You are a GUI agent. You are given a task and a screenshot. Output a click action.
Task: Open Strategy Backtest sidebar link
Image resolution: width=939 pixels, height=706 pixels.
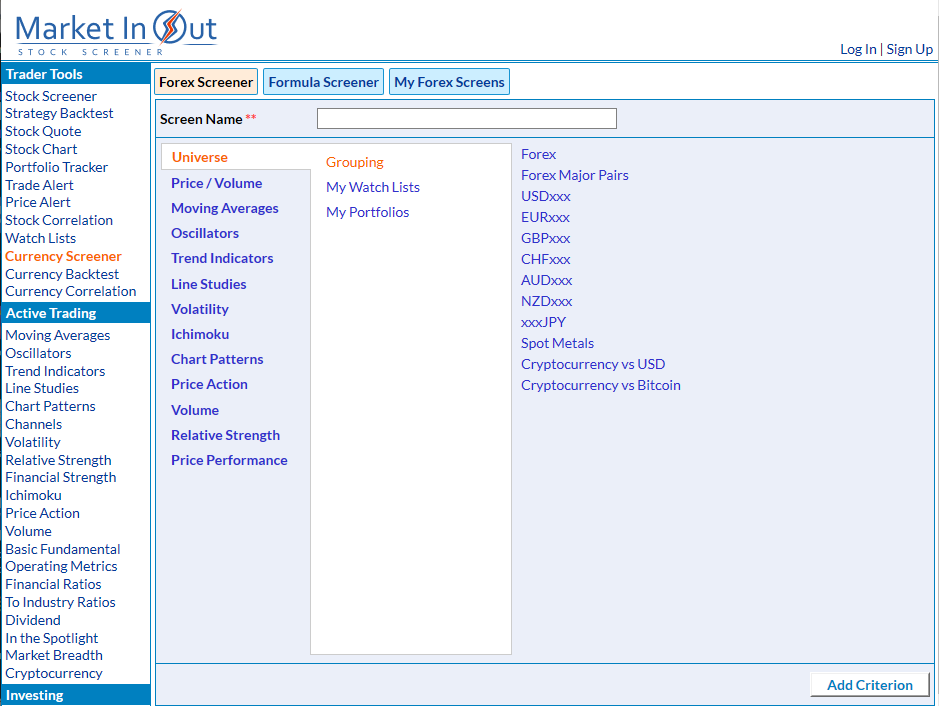tap(59, 114)
